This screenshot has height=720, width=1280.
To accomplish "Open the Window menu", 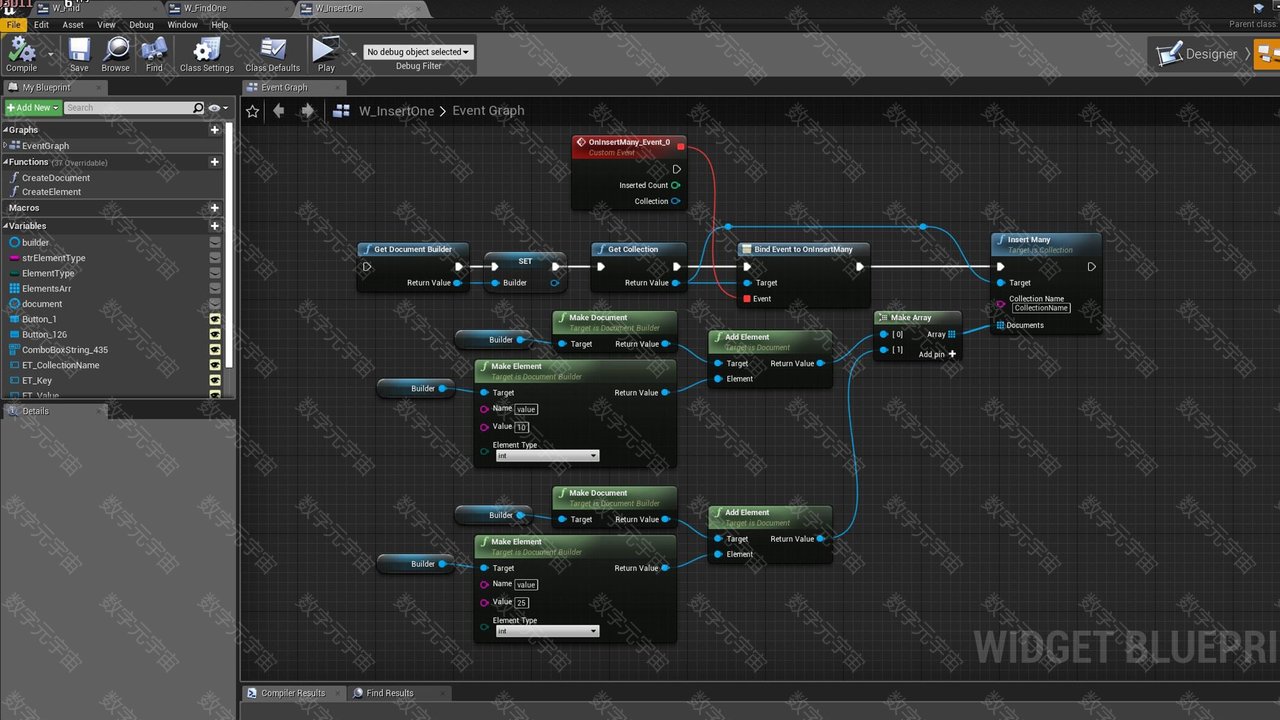I will pyautogui.click(x=182, y=24).
